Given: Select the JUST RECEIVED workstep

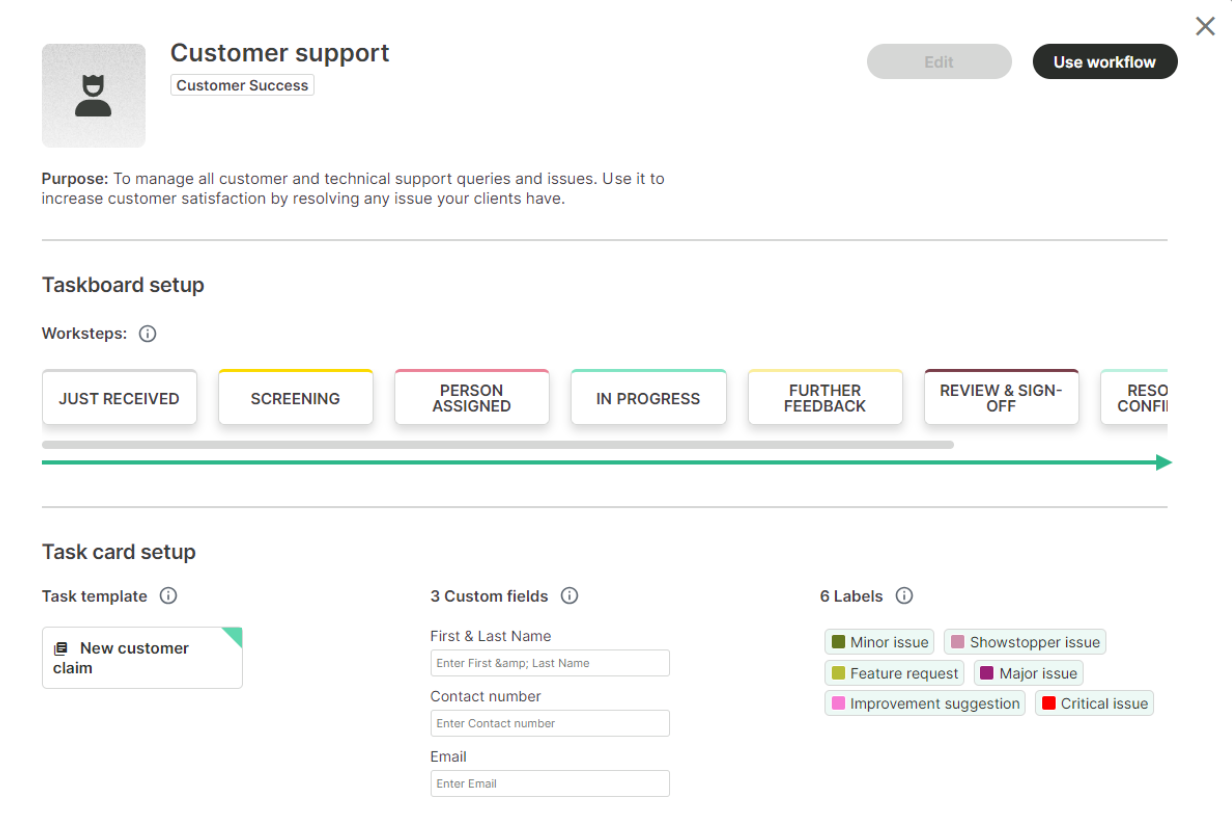Looking at the screenshot, I should (x=119, y=398).
